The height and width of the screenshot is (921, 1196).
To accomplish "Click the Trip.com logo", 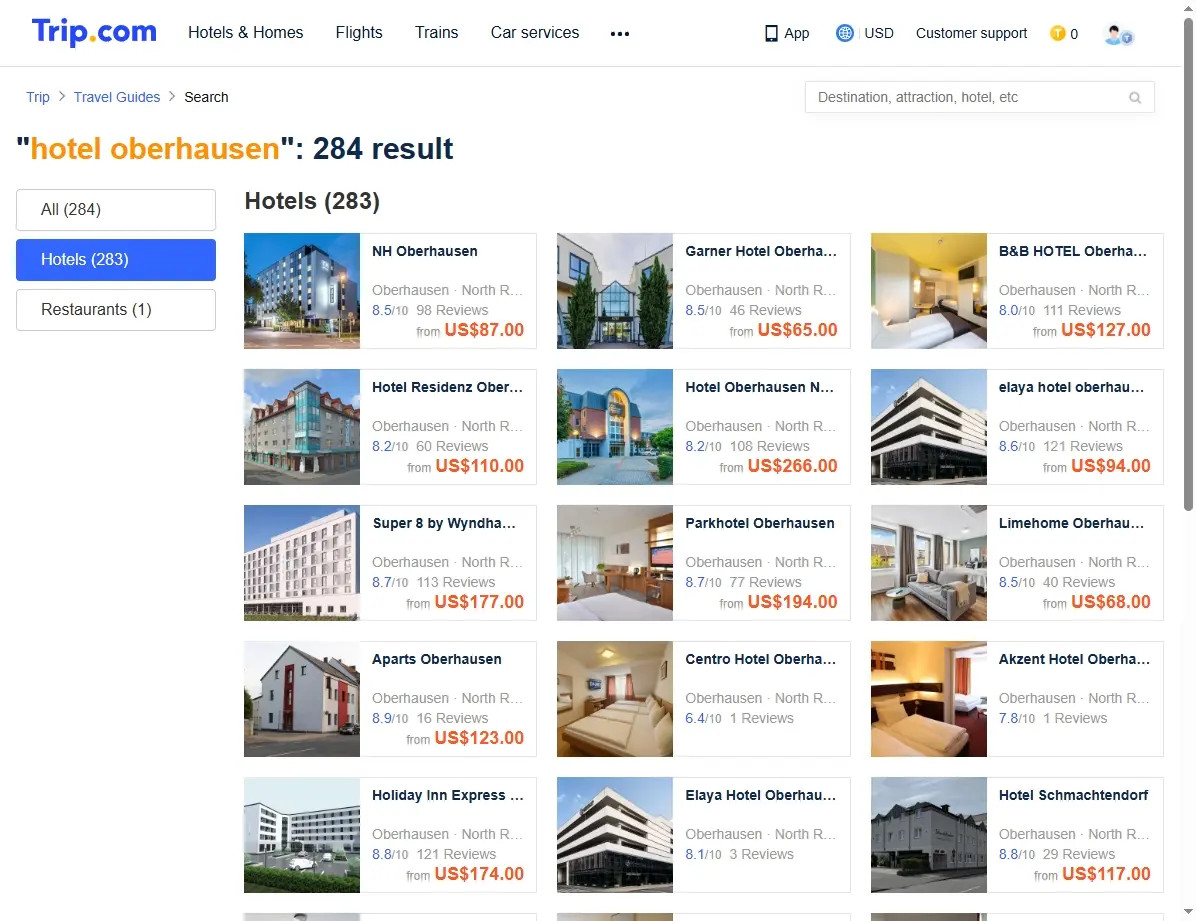I will [x=94, y=32].
